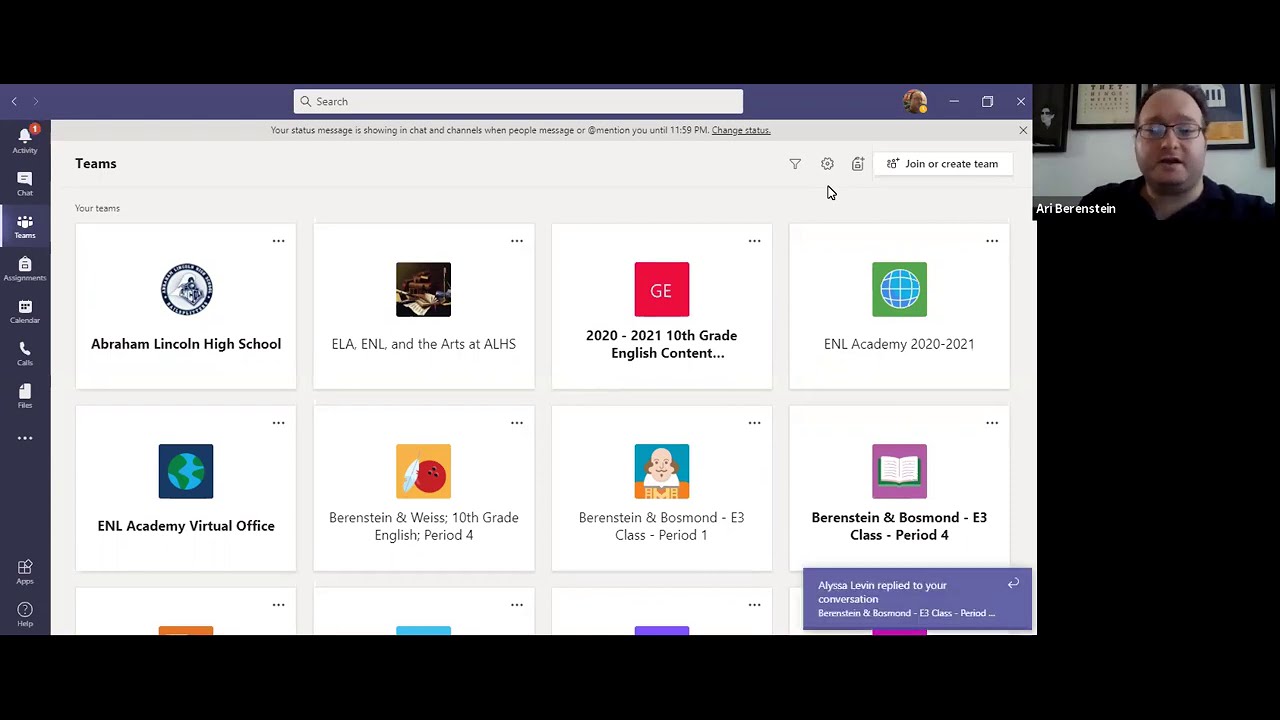Screen dimensions: 1280x720
Task: Select the Teams sidebar icon
Action: 25,226
